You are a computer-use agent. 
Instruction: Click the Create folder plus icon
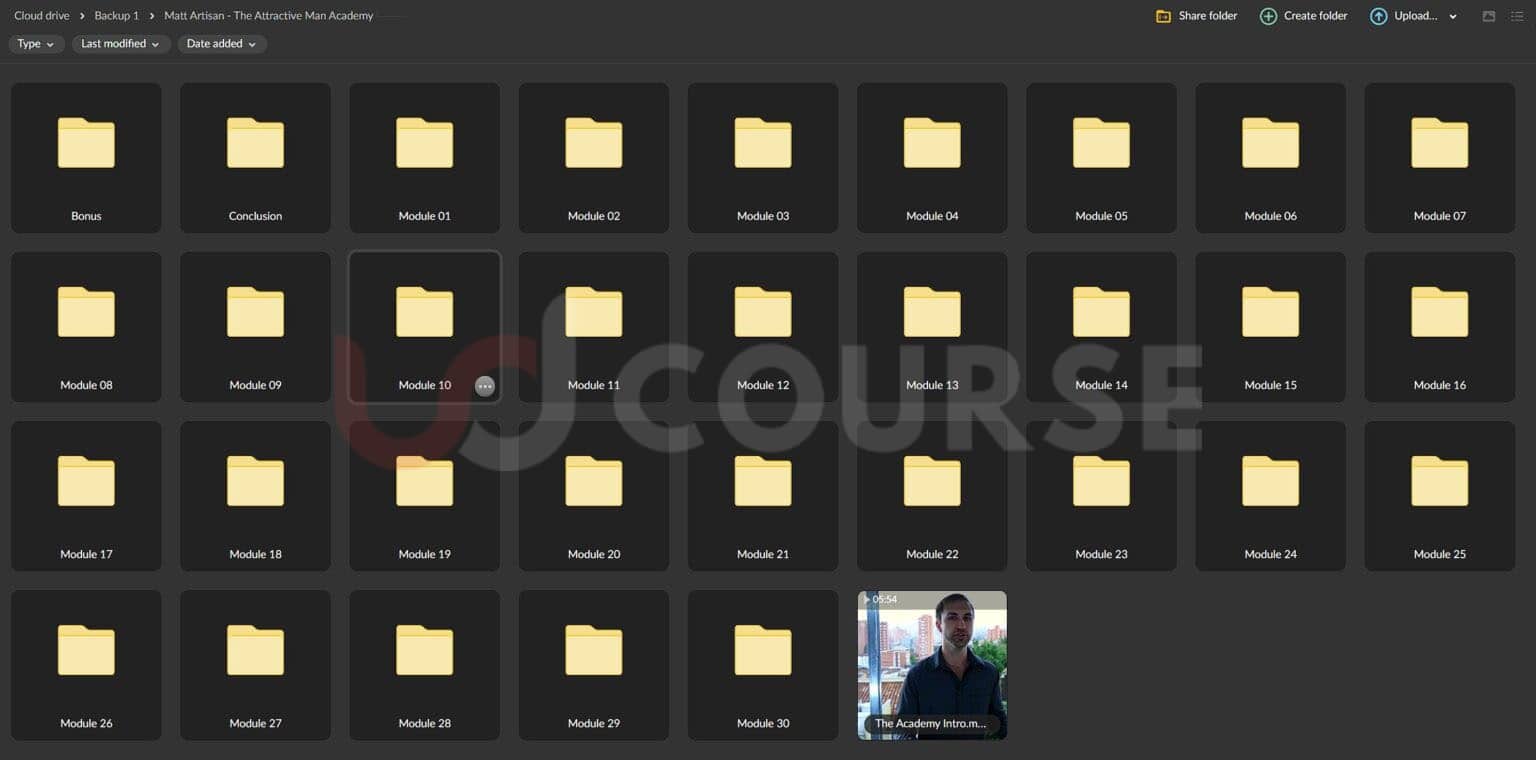pos(1268,16)
